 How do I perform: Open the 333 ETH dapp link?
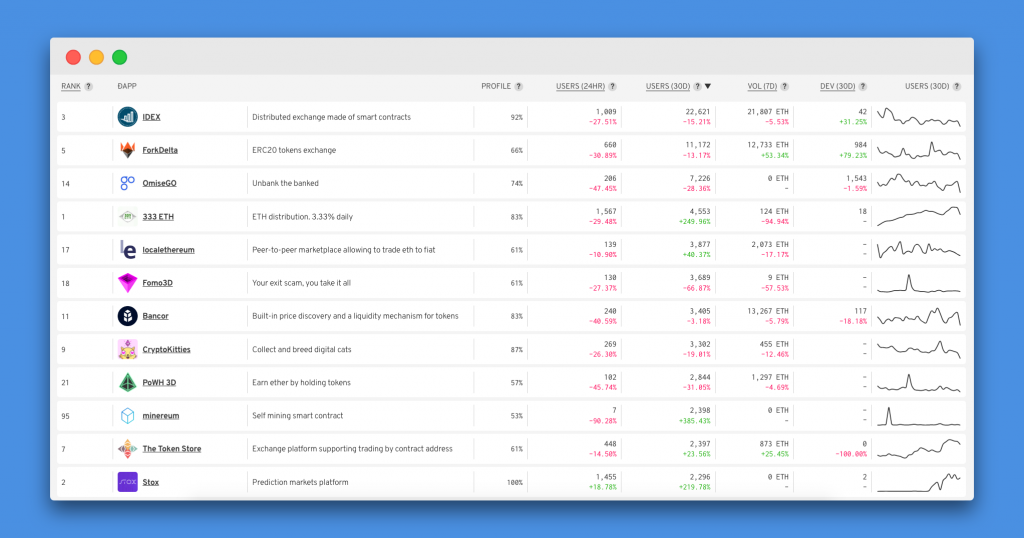coord(158,217)
